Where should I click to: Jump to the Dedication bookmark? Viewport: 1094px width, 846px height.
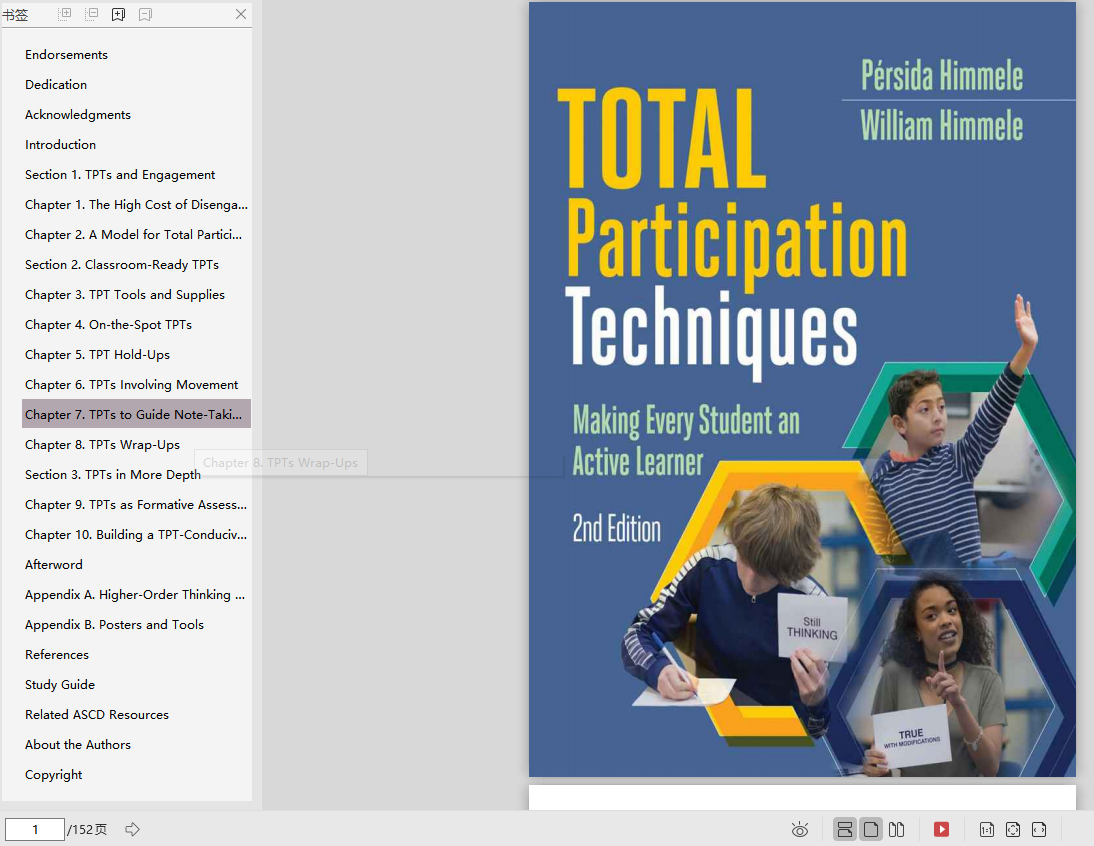click(x=56, y=84)
